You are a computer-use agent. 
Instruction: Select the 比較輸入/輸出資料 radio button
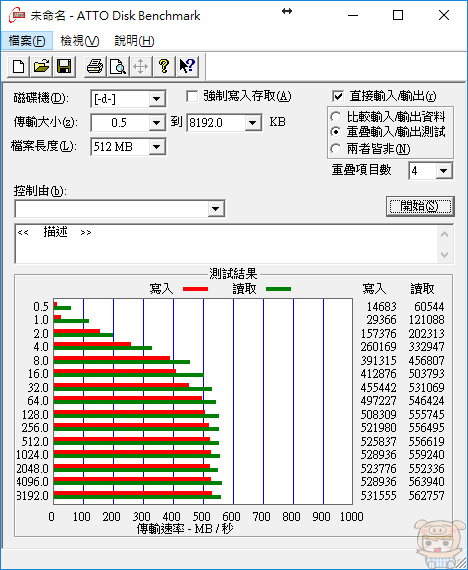pos(336,117)
